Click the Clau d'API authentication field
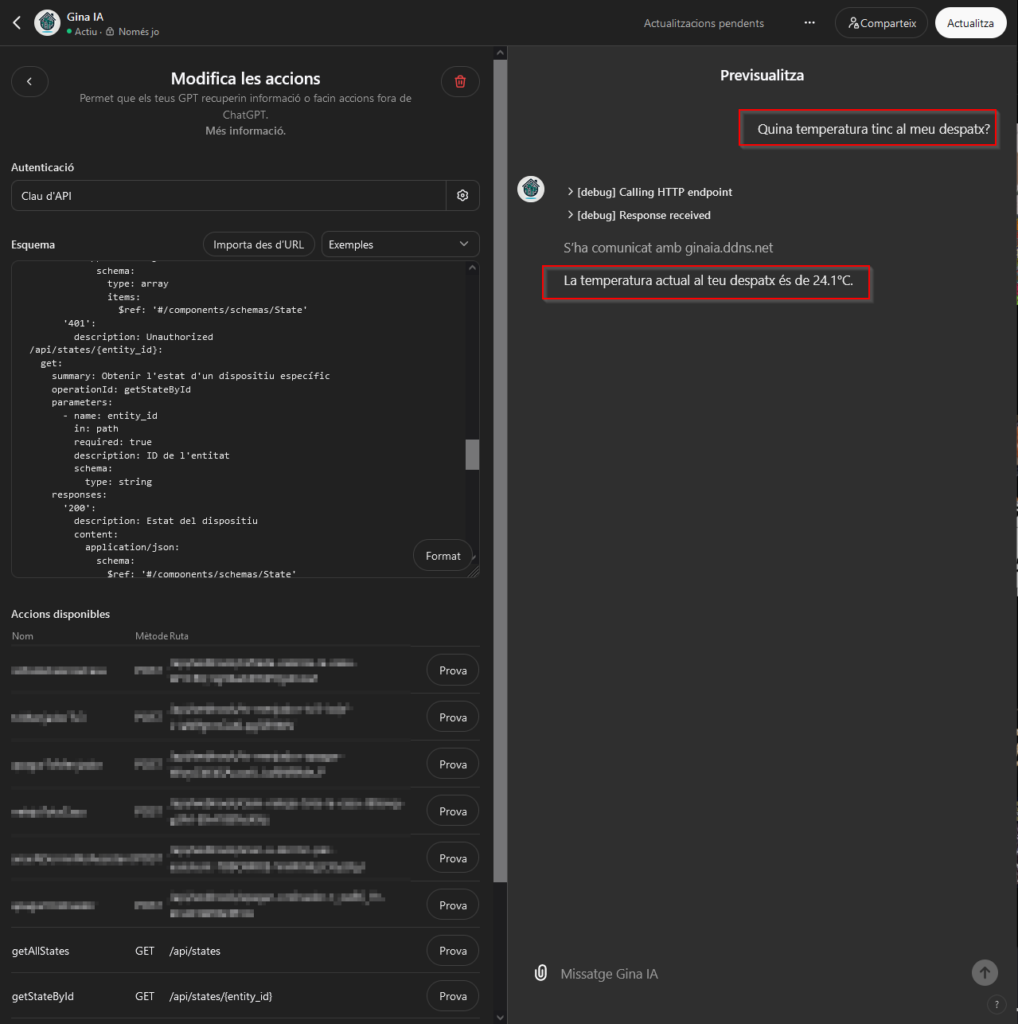 (229, 196)
